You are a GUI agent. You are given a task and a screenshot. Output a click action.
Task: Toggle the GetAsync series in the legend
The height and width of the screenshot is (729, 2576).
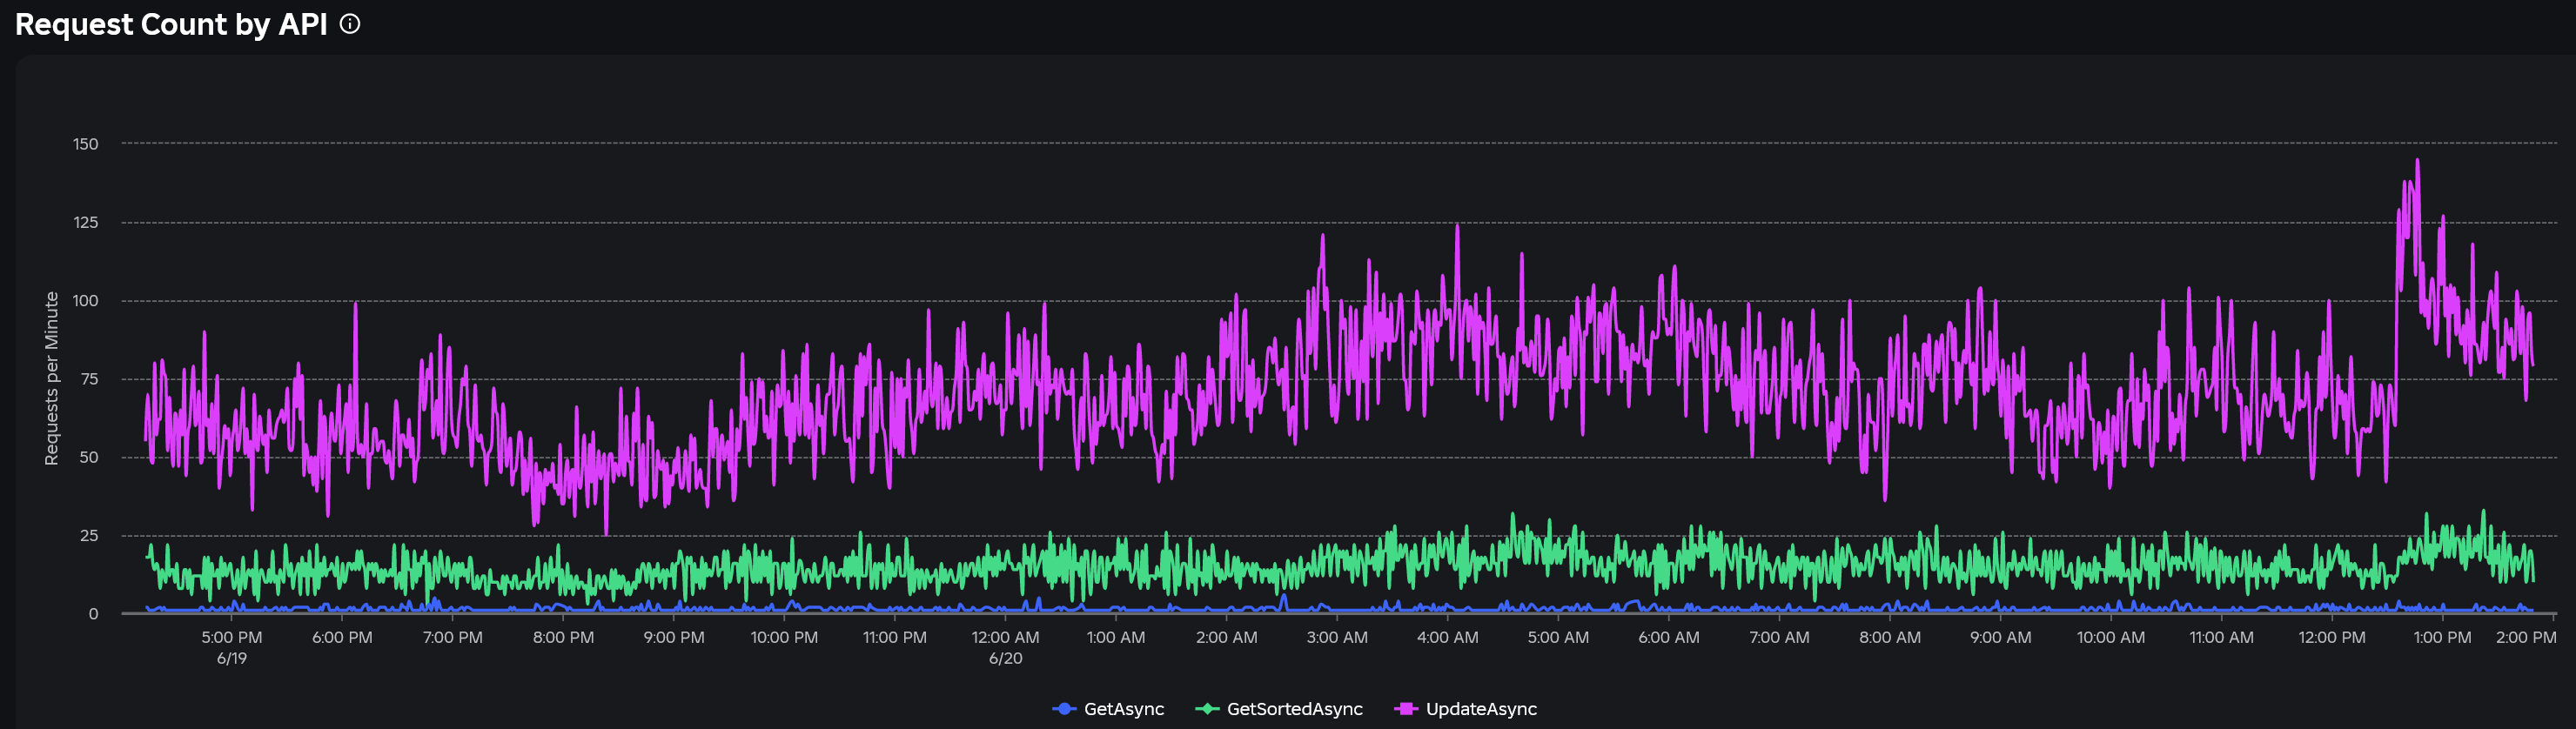[x=1109, y=709]
